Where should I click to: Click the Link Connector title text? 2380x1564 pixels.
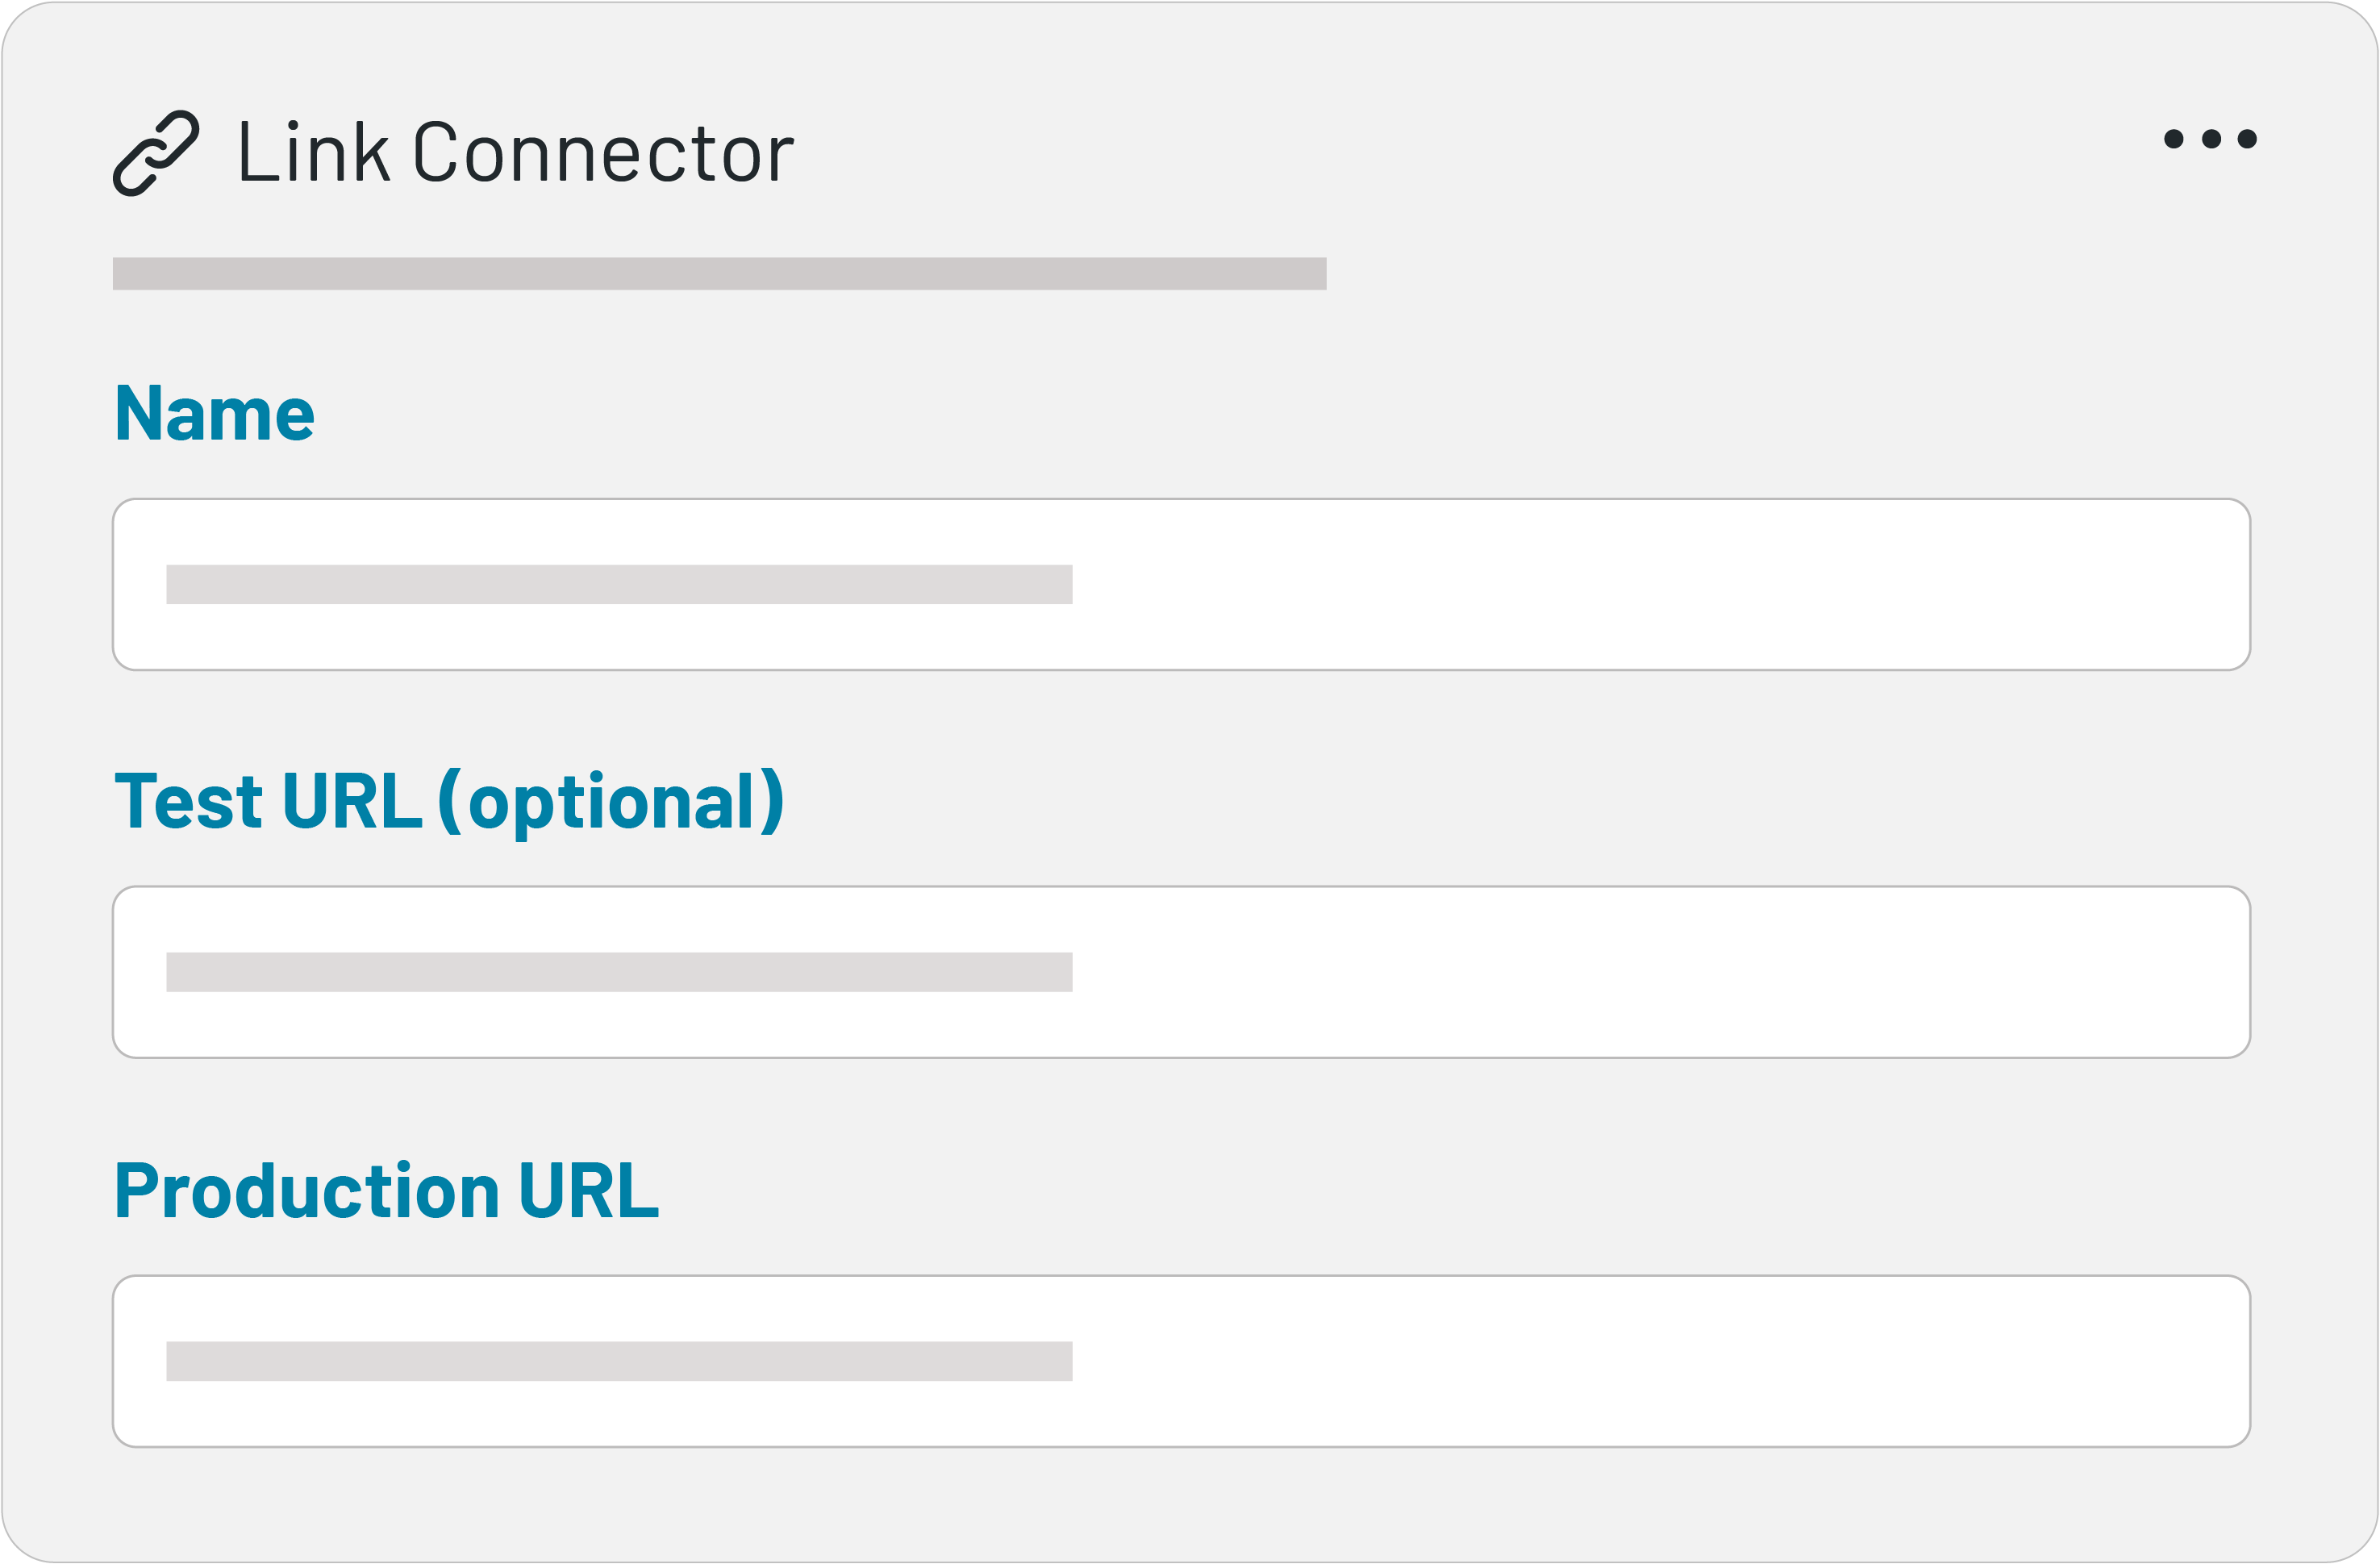pos(516,152)
